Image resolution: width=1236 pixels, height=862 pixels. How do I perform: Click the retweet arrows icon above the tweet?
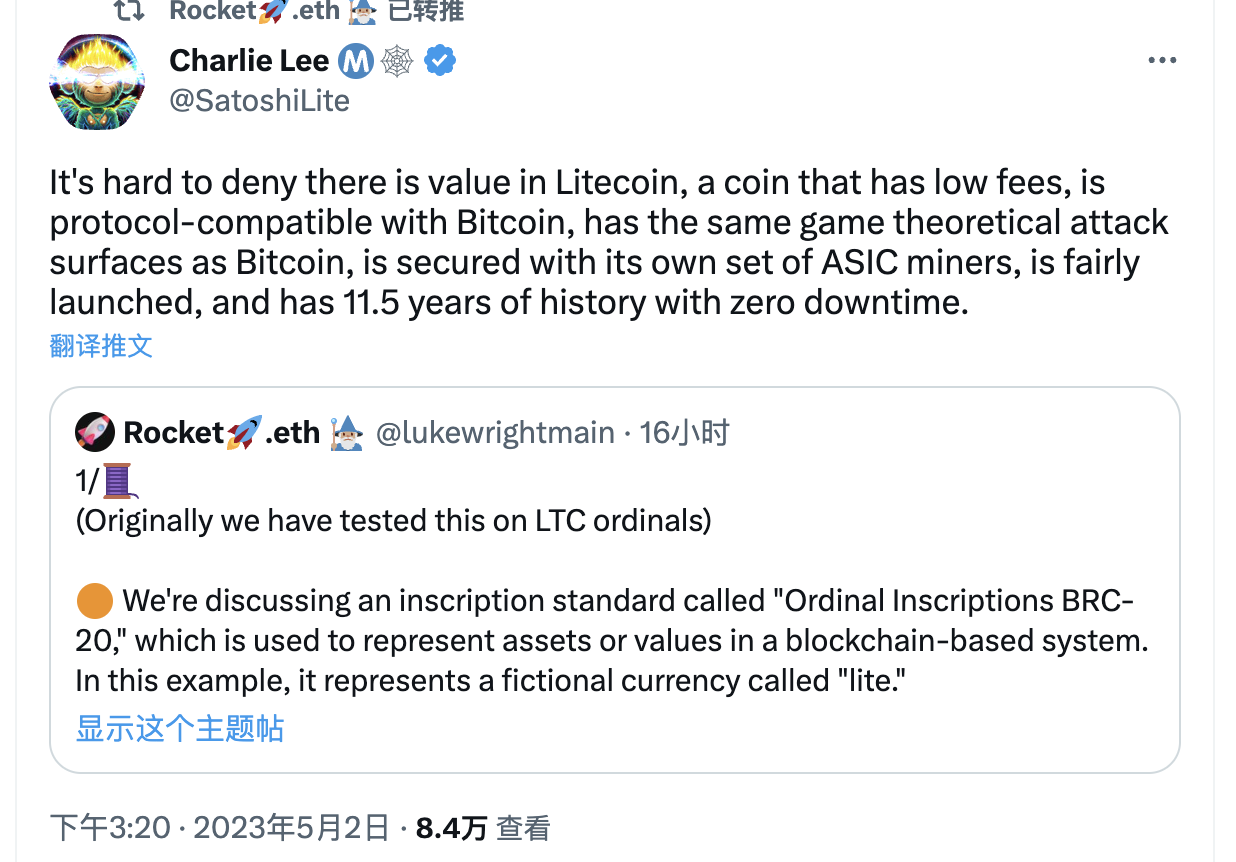(127, 11)
